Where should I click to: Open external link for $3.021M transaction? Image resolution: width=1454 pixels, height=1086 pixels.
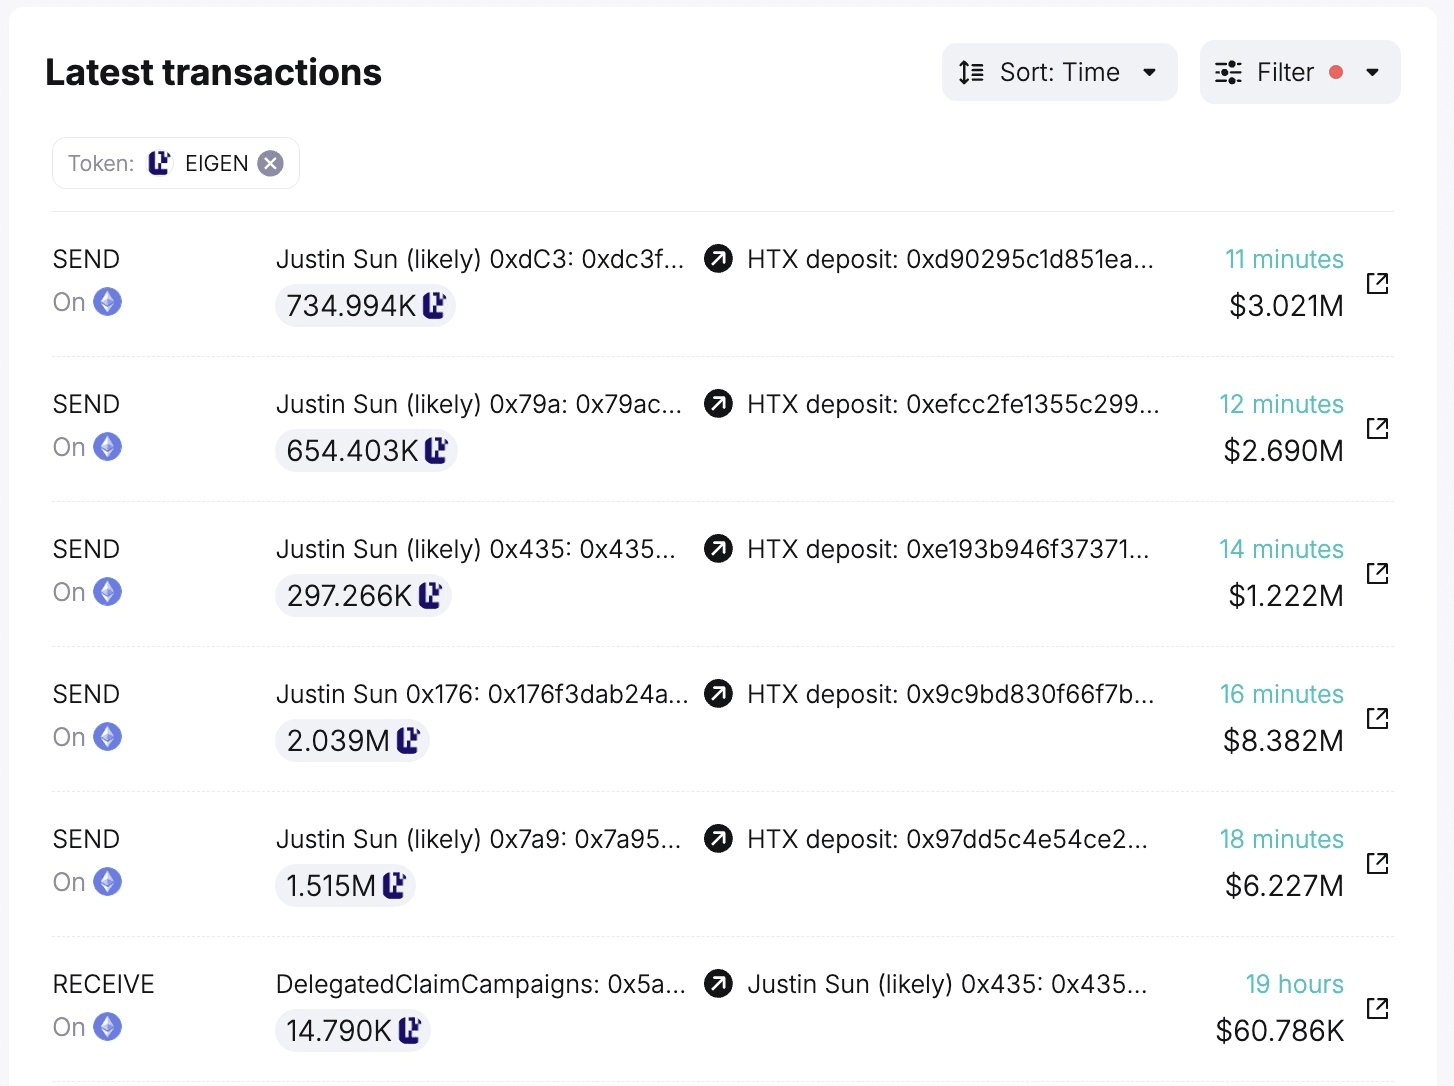coord(1377,283)
